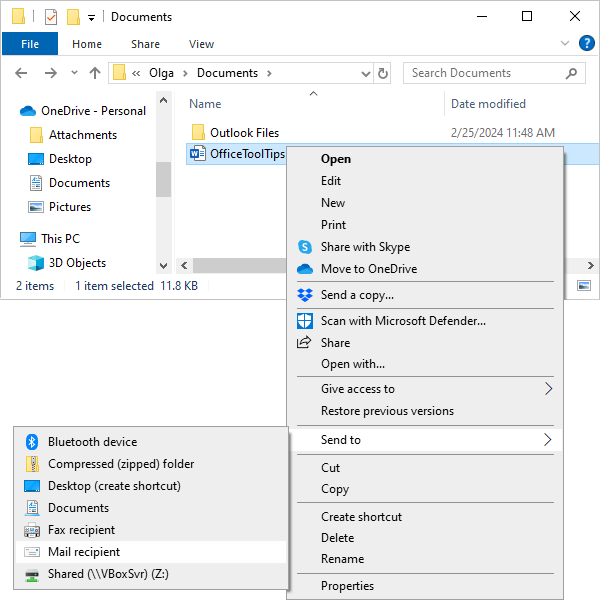Refresh the Documents folder
The image size is (600, 600).
click(382, 73)
